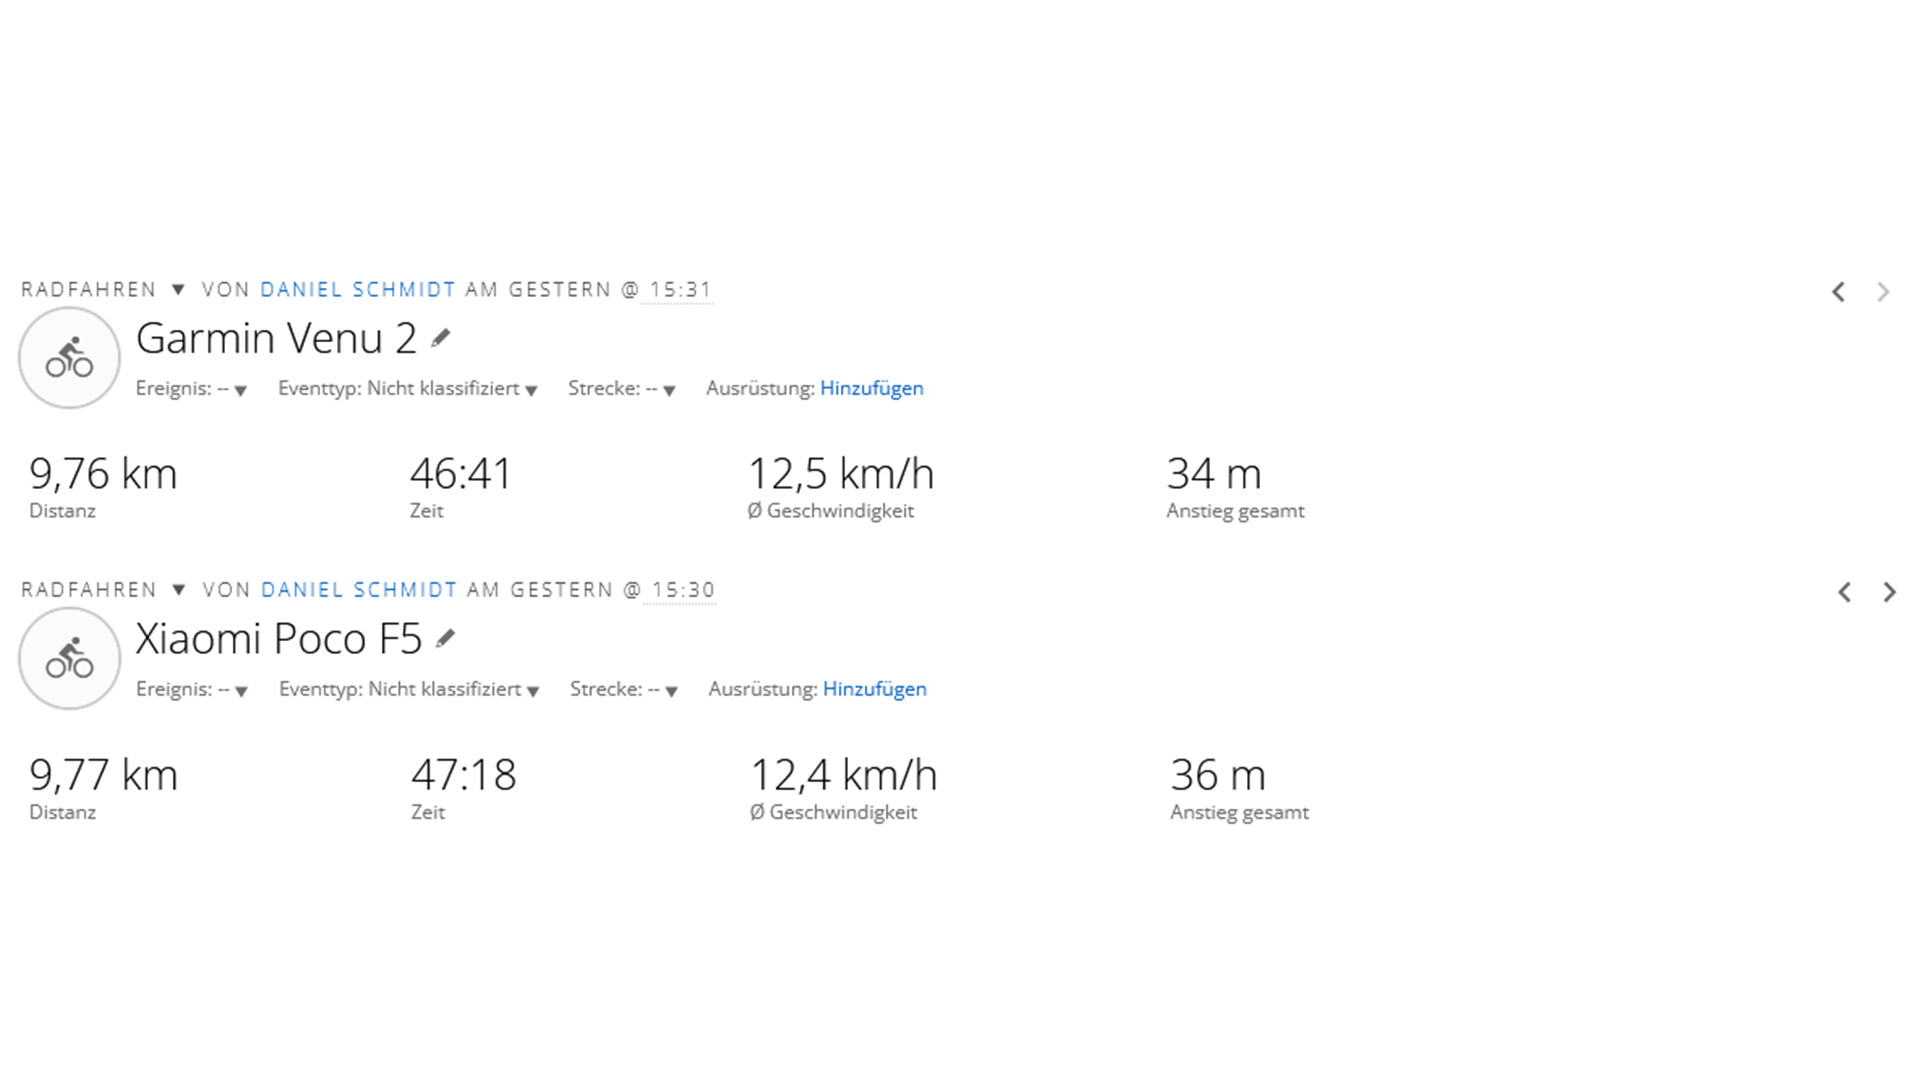Viewport: 1920px width, 1080px height.
Task: Expand Strecke dropdown for Garmin Venu 2
Action: tap(669, 390)
